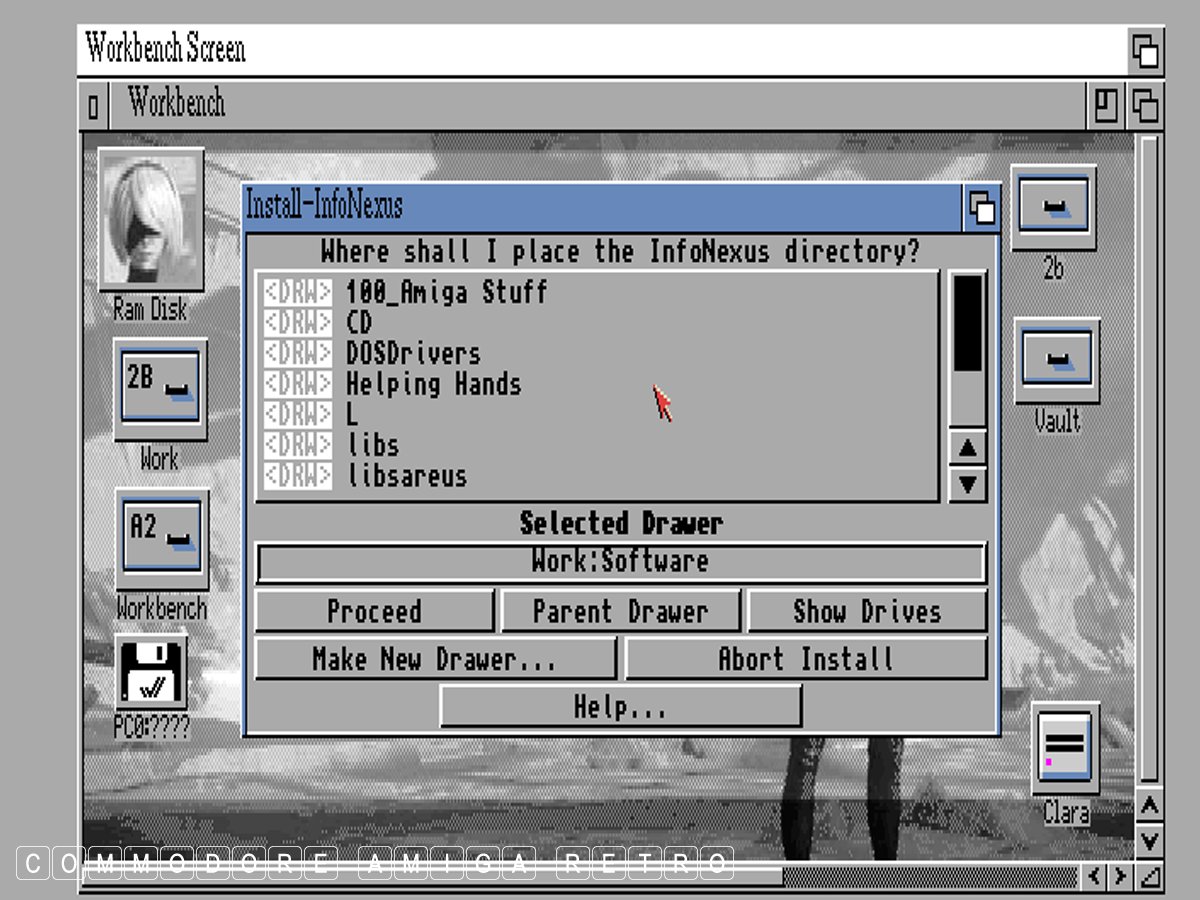Choose the DOSDrivers drawer in list
This screenshot has height=900, width=1200.
tap(413, 354)
